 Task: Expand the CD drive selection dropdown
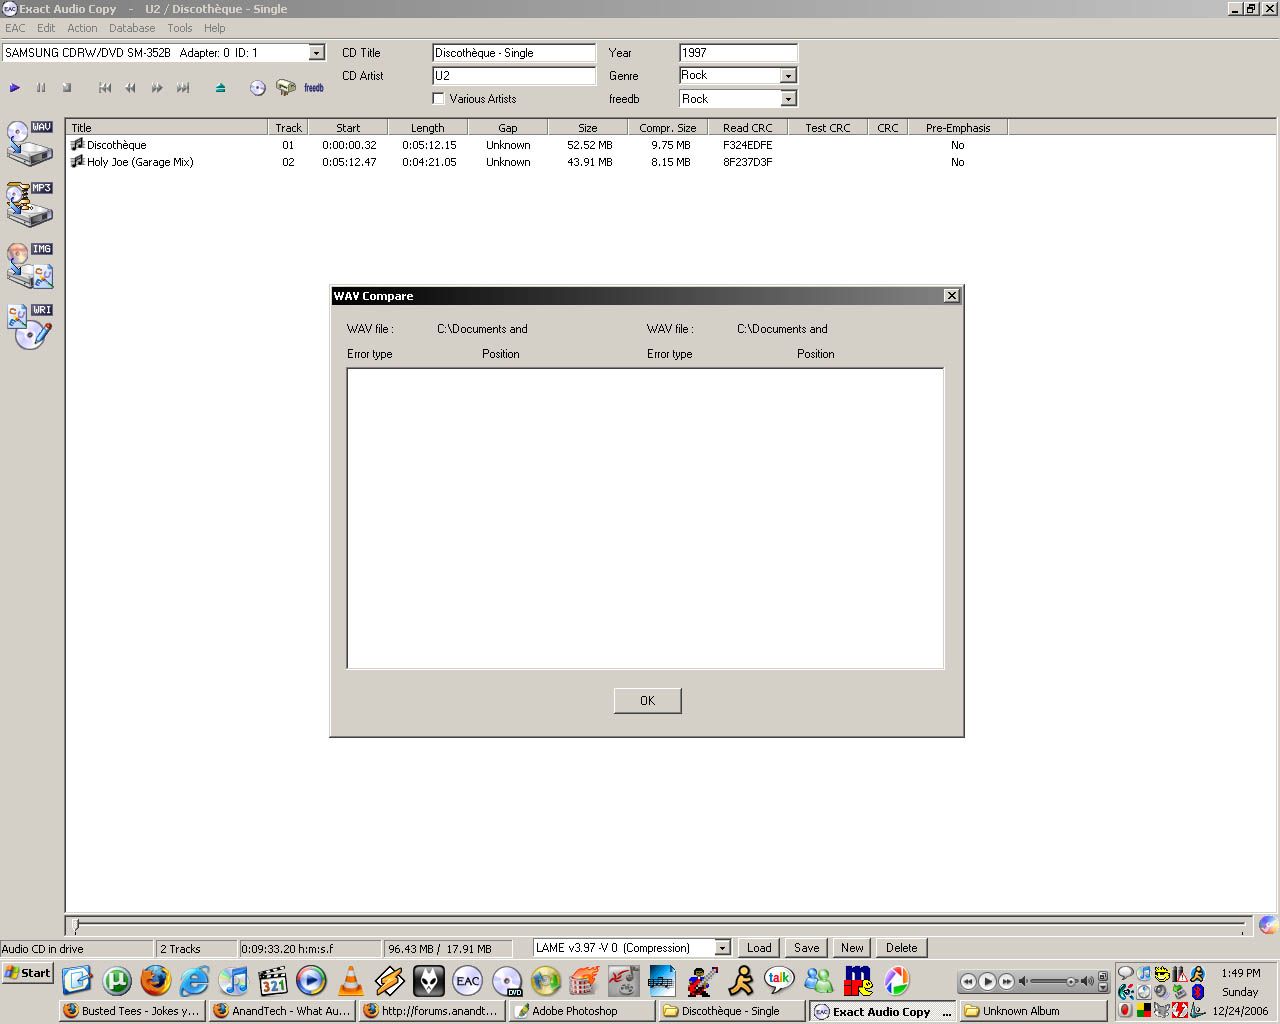coord(316,53)
